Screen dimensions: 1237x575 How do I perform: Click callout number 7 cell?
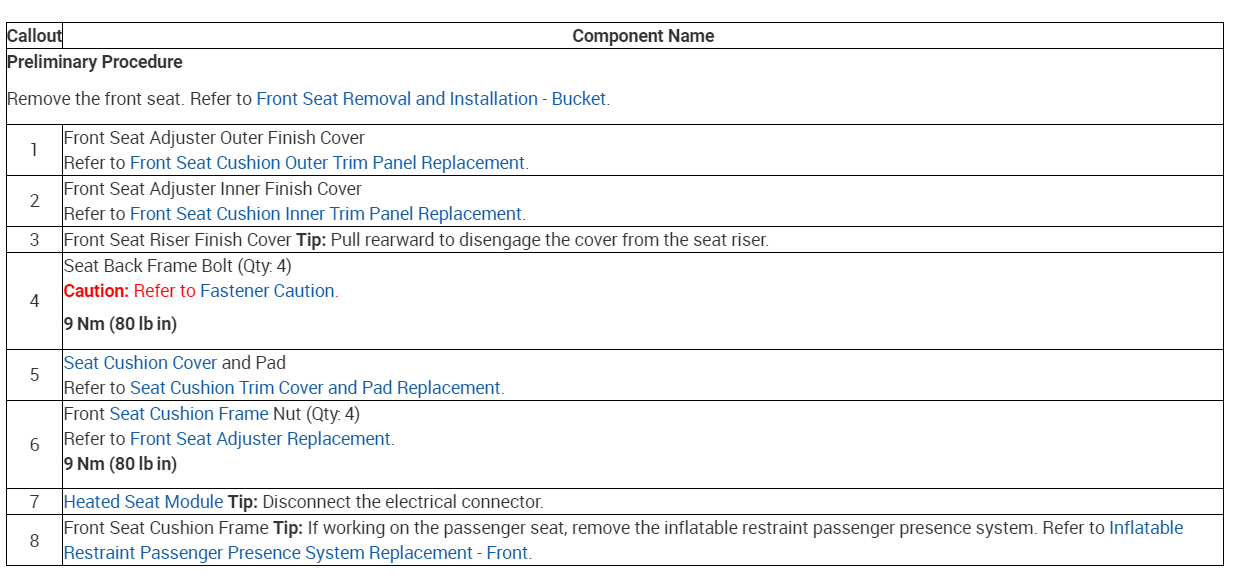pyautogui.click(x=34, y=502)
